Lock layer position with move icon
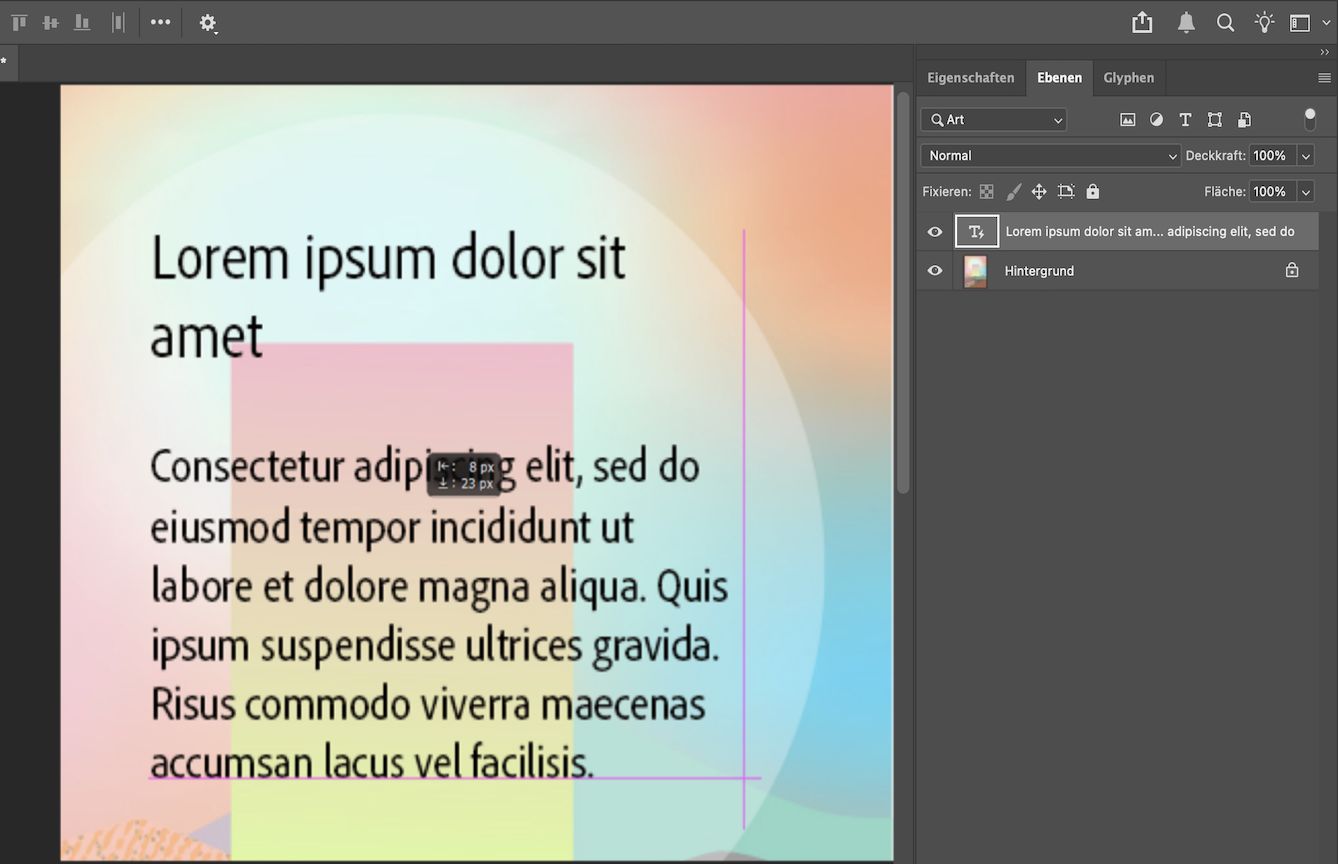This screenshot has width=1338, height=864. coord(1038,191)
